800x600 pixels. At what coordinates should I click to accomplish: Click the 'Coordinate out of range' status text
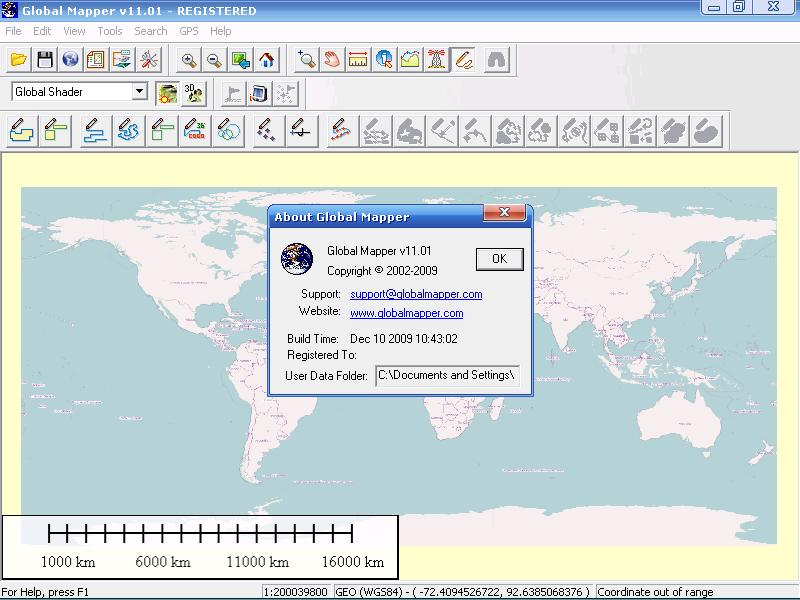point(655,592)
